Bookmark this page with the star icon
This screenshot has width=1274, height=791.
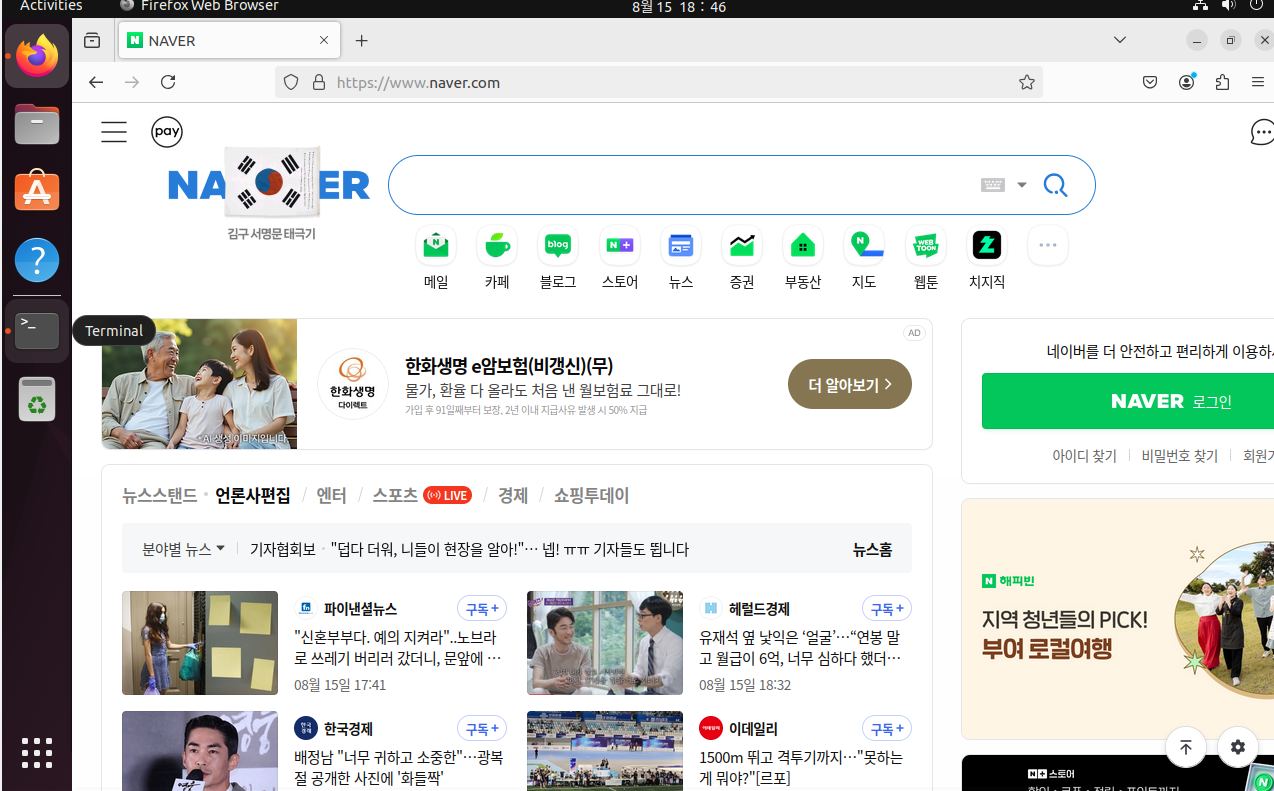click(1027, 82)
